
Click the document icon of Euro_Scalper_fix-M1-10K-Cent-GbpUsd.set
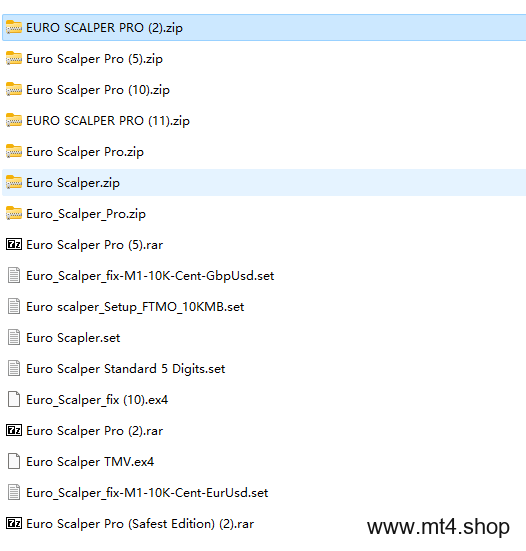14,275
